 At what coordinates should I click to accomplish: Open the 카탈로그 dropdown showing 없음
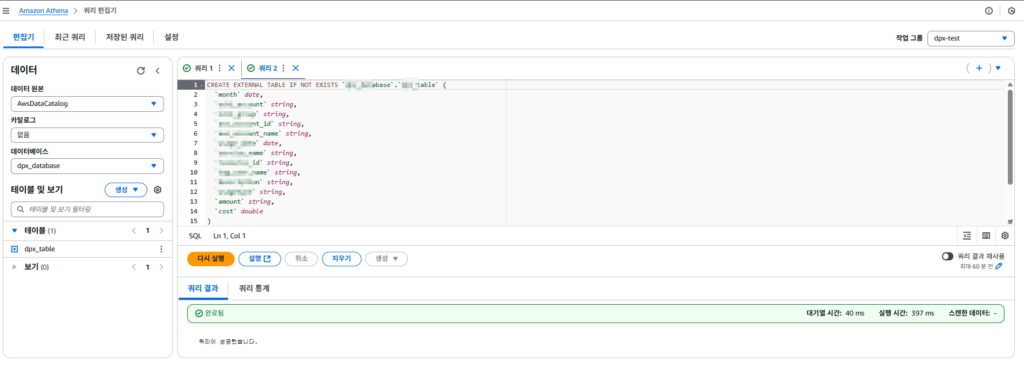[88, 134]
